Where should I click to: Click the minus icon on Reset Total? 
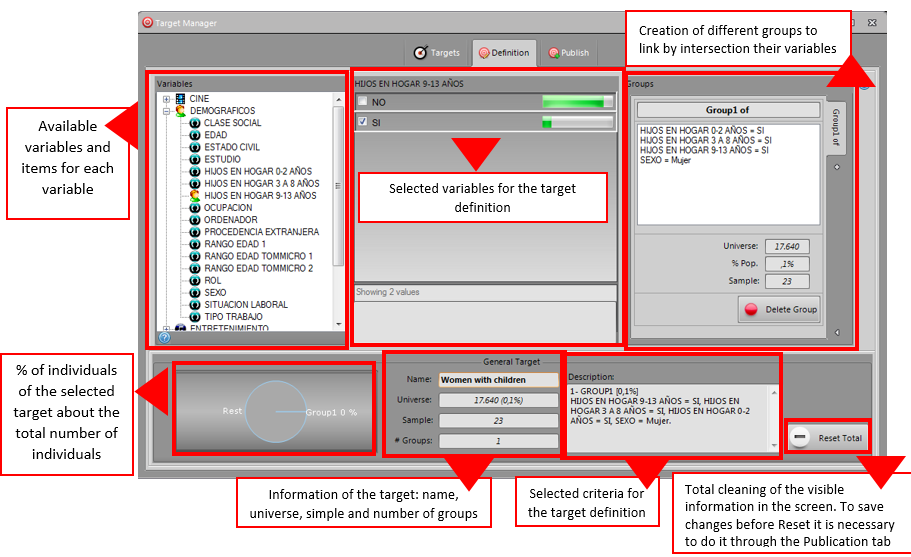[x=801, y=438]
